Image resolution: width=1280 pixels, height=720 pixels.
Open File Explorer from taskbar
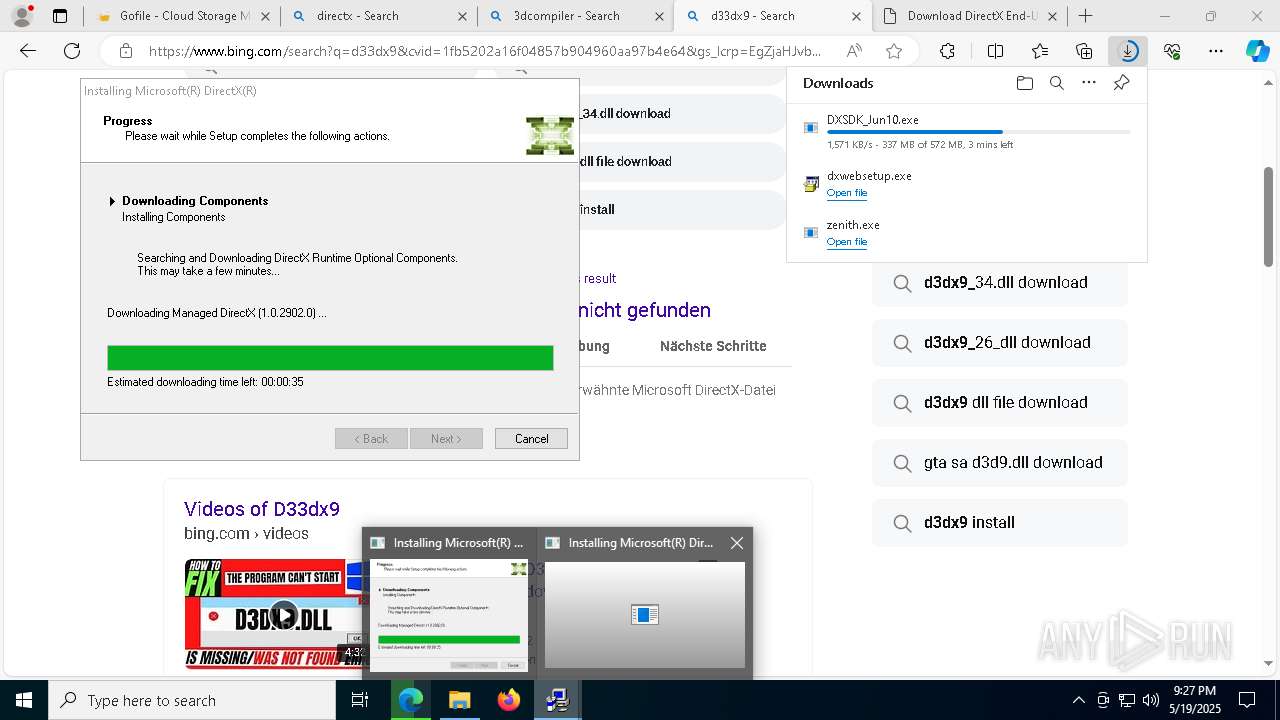tap(459, 700)
